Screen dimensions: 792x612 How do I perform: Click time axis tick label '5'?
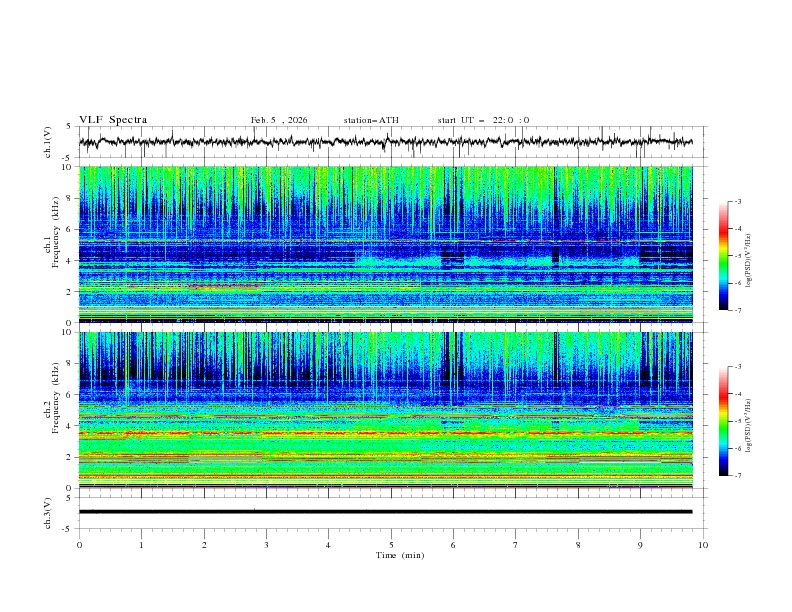click(391, 545)
